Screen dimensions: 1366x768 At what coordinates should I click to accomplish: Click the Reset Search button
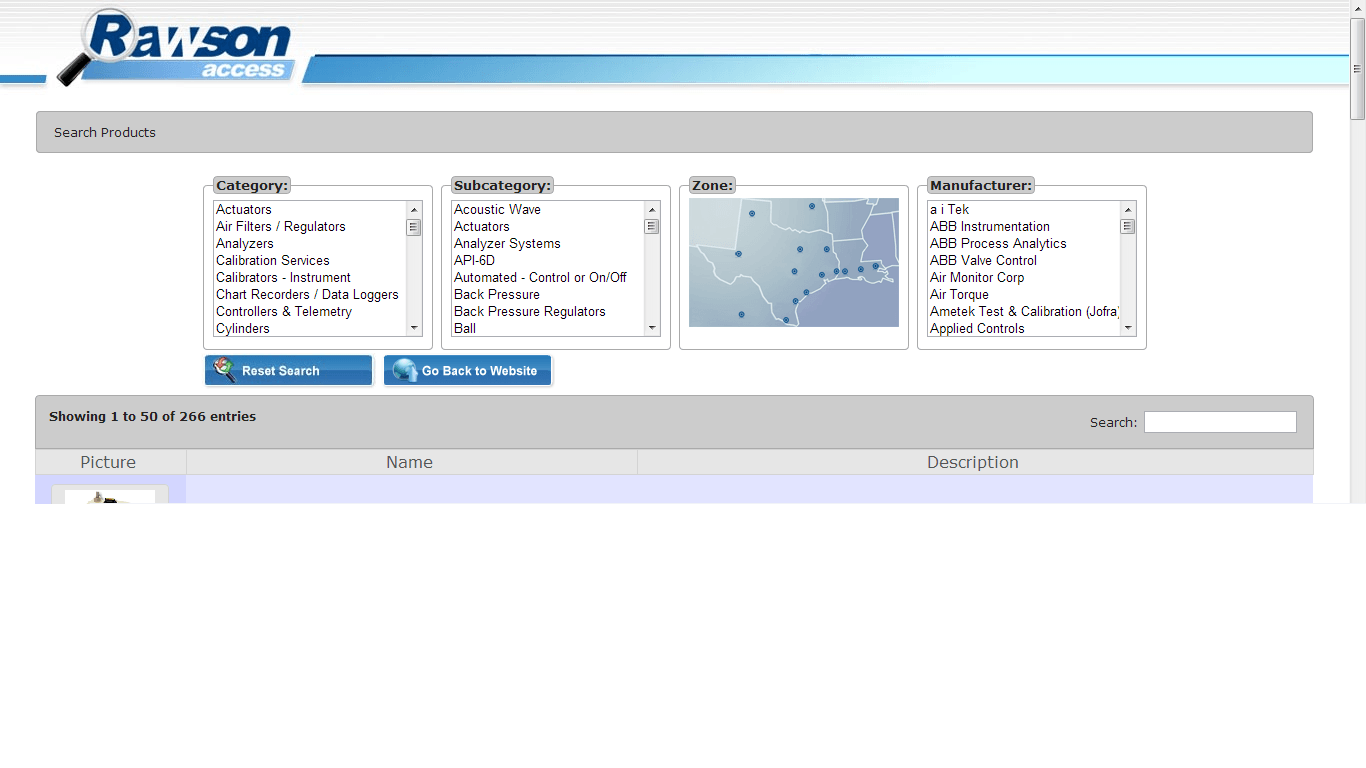(288, 371)
